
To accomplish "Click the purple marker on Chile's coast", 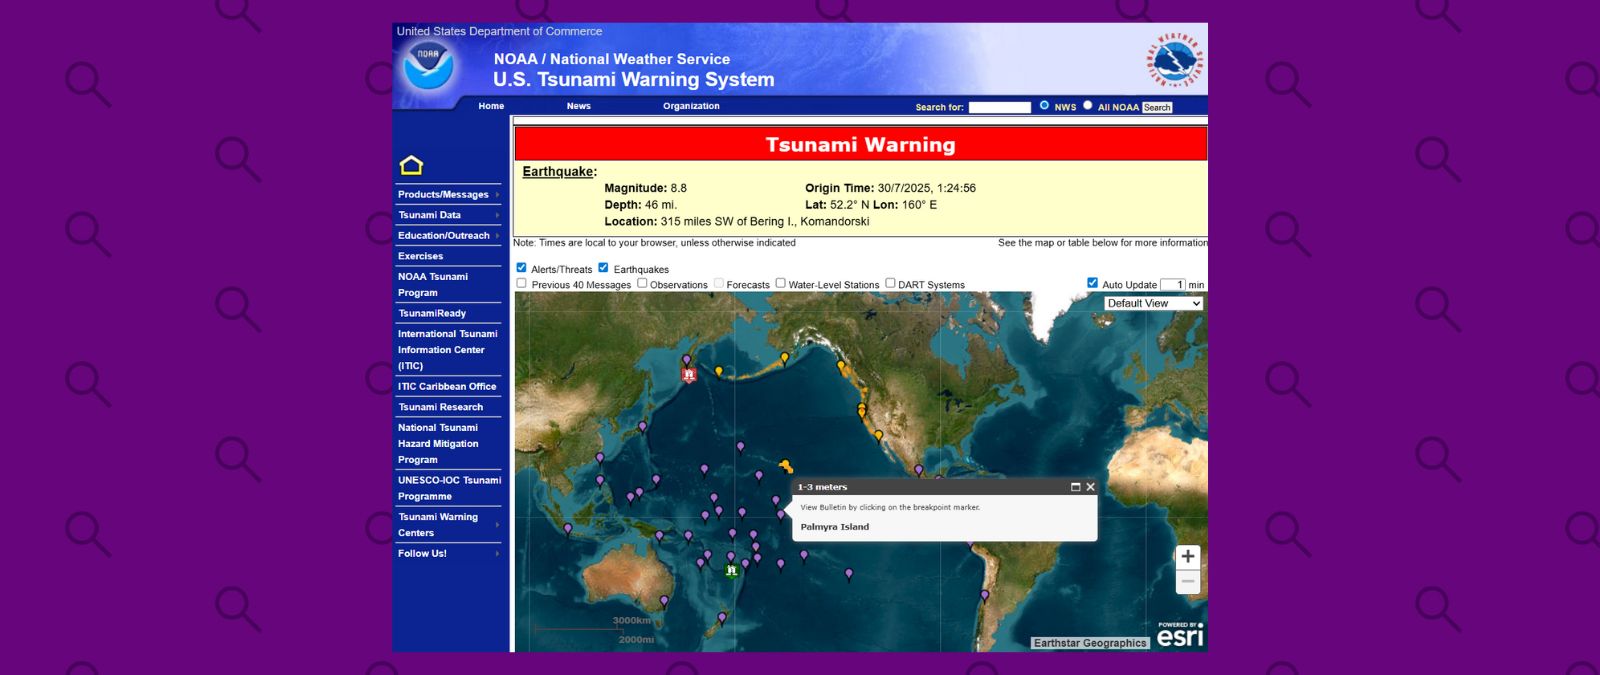I will pos(984,596).
